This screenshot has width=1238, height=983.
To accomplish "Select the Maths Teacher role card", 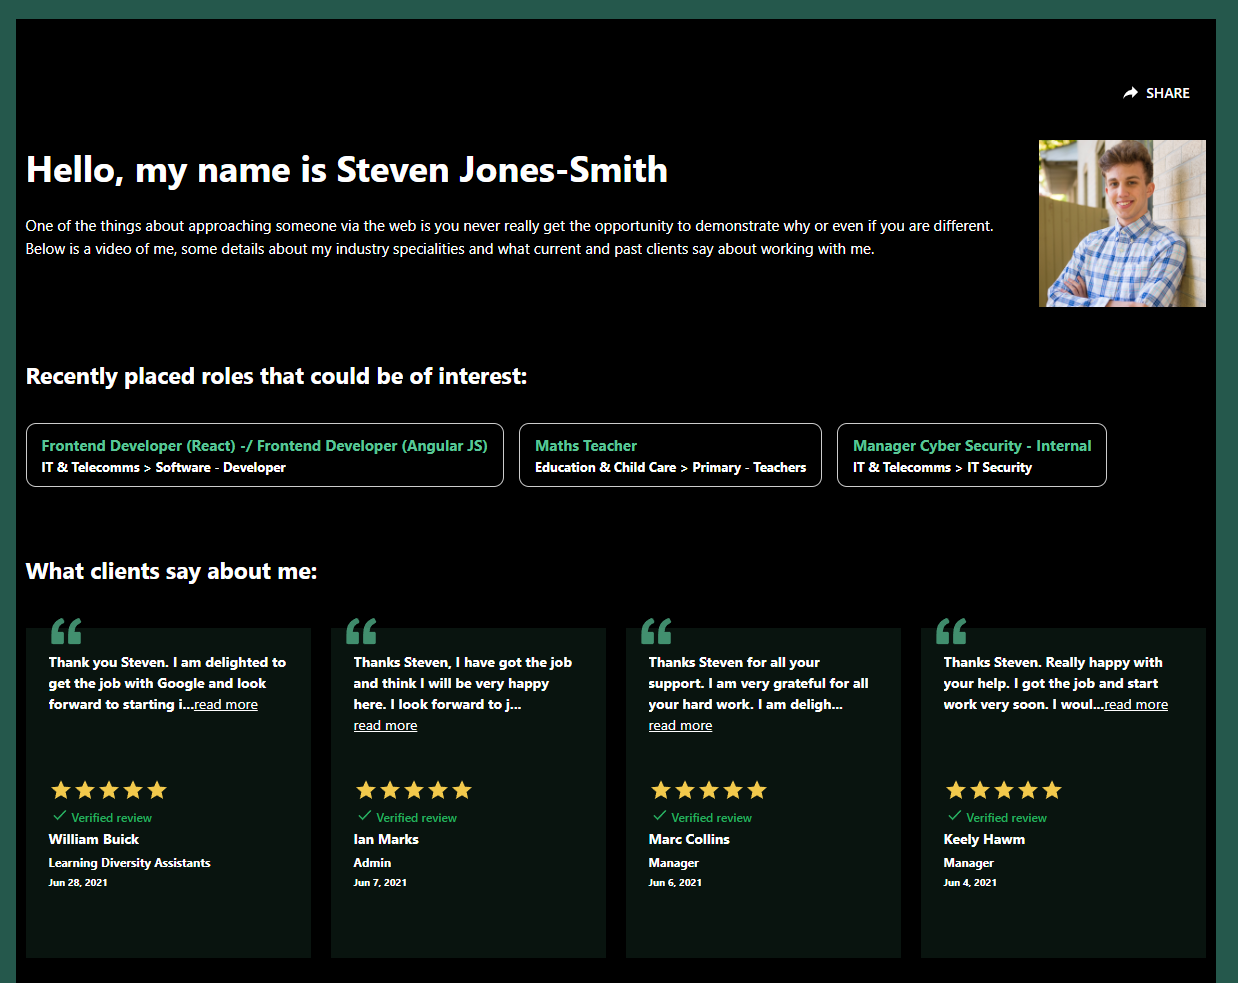I will 670,455.
